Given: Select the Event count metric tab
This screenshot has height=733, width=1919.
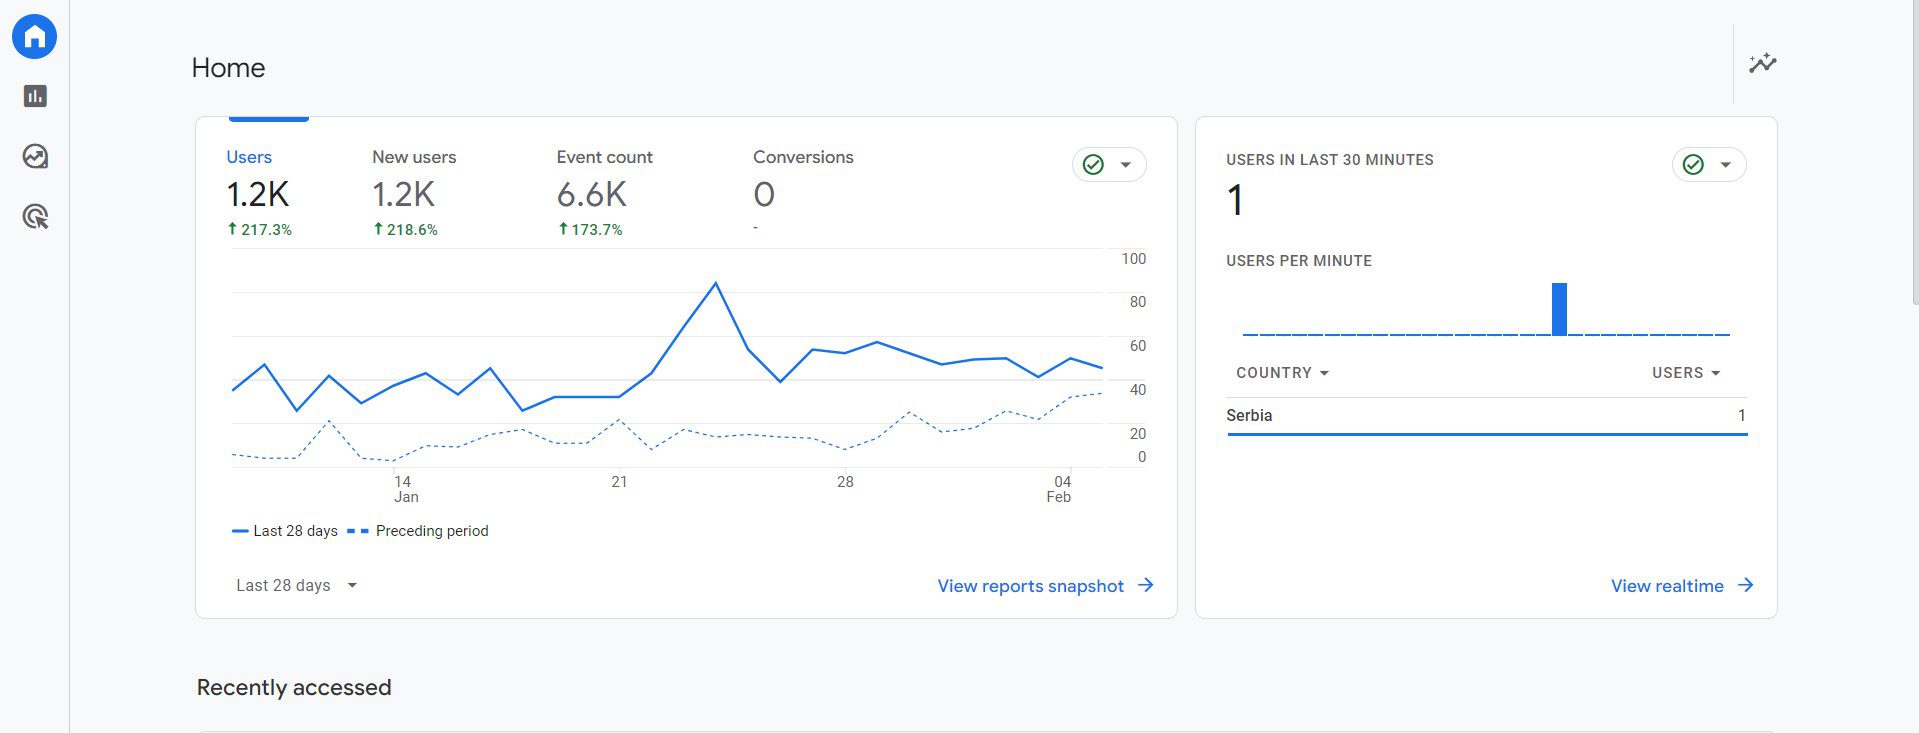Looking at the screenshot, I should 604,192.
